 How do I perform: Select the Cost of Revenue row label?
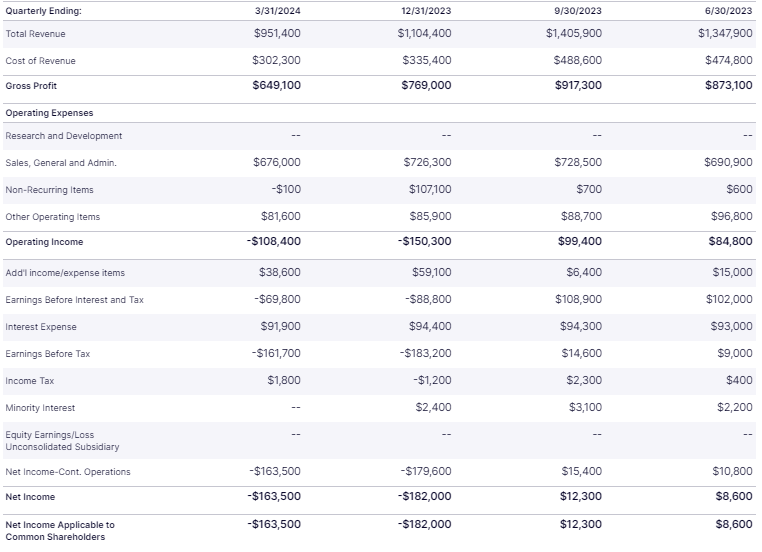40,61
